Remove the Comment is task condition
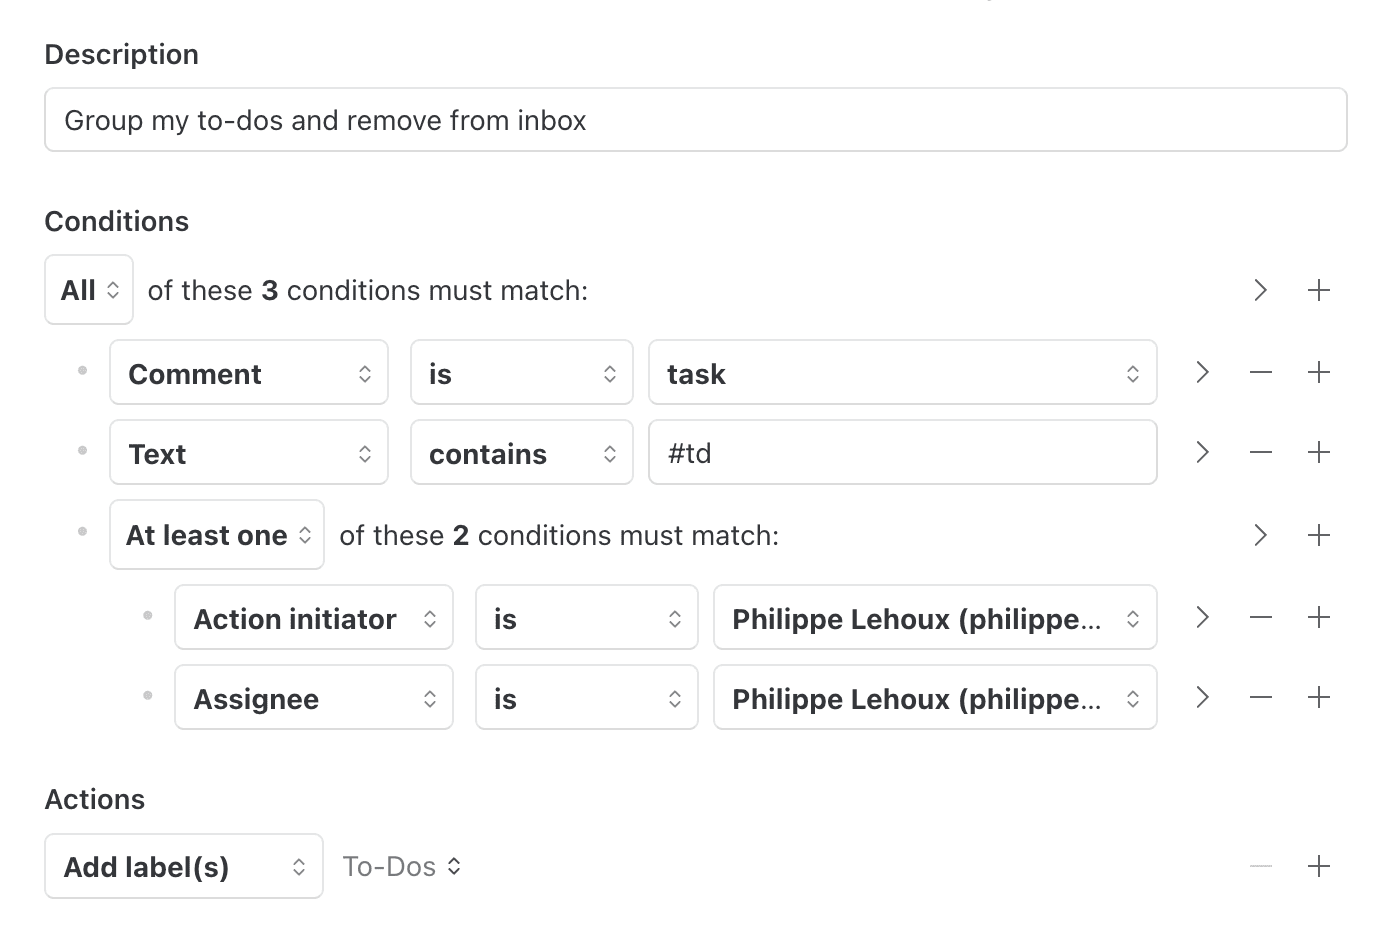The width and height of the screenshot is (1394, 952). pyautogui.click(x=1260, y=372)
